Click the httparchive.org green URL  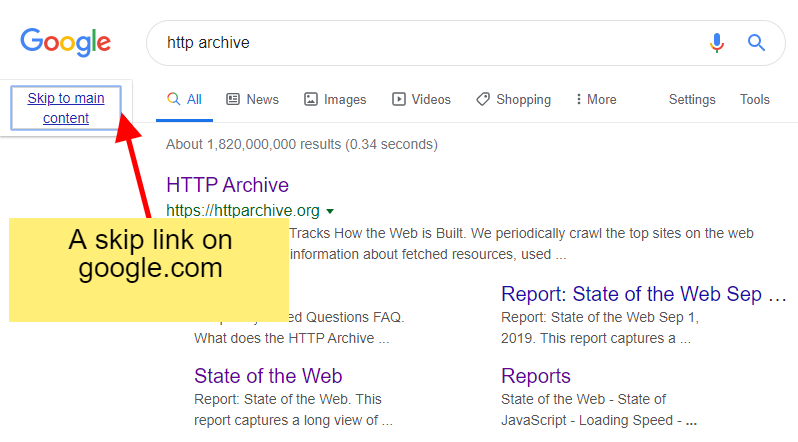(243, 211)
